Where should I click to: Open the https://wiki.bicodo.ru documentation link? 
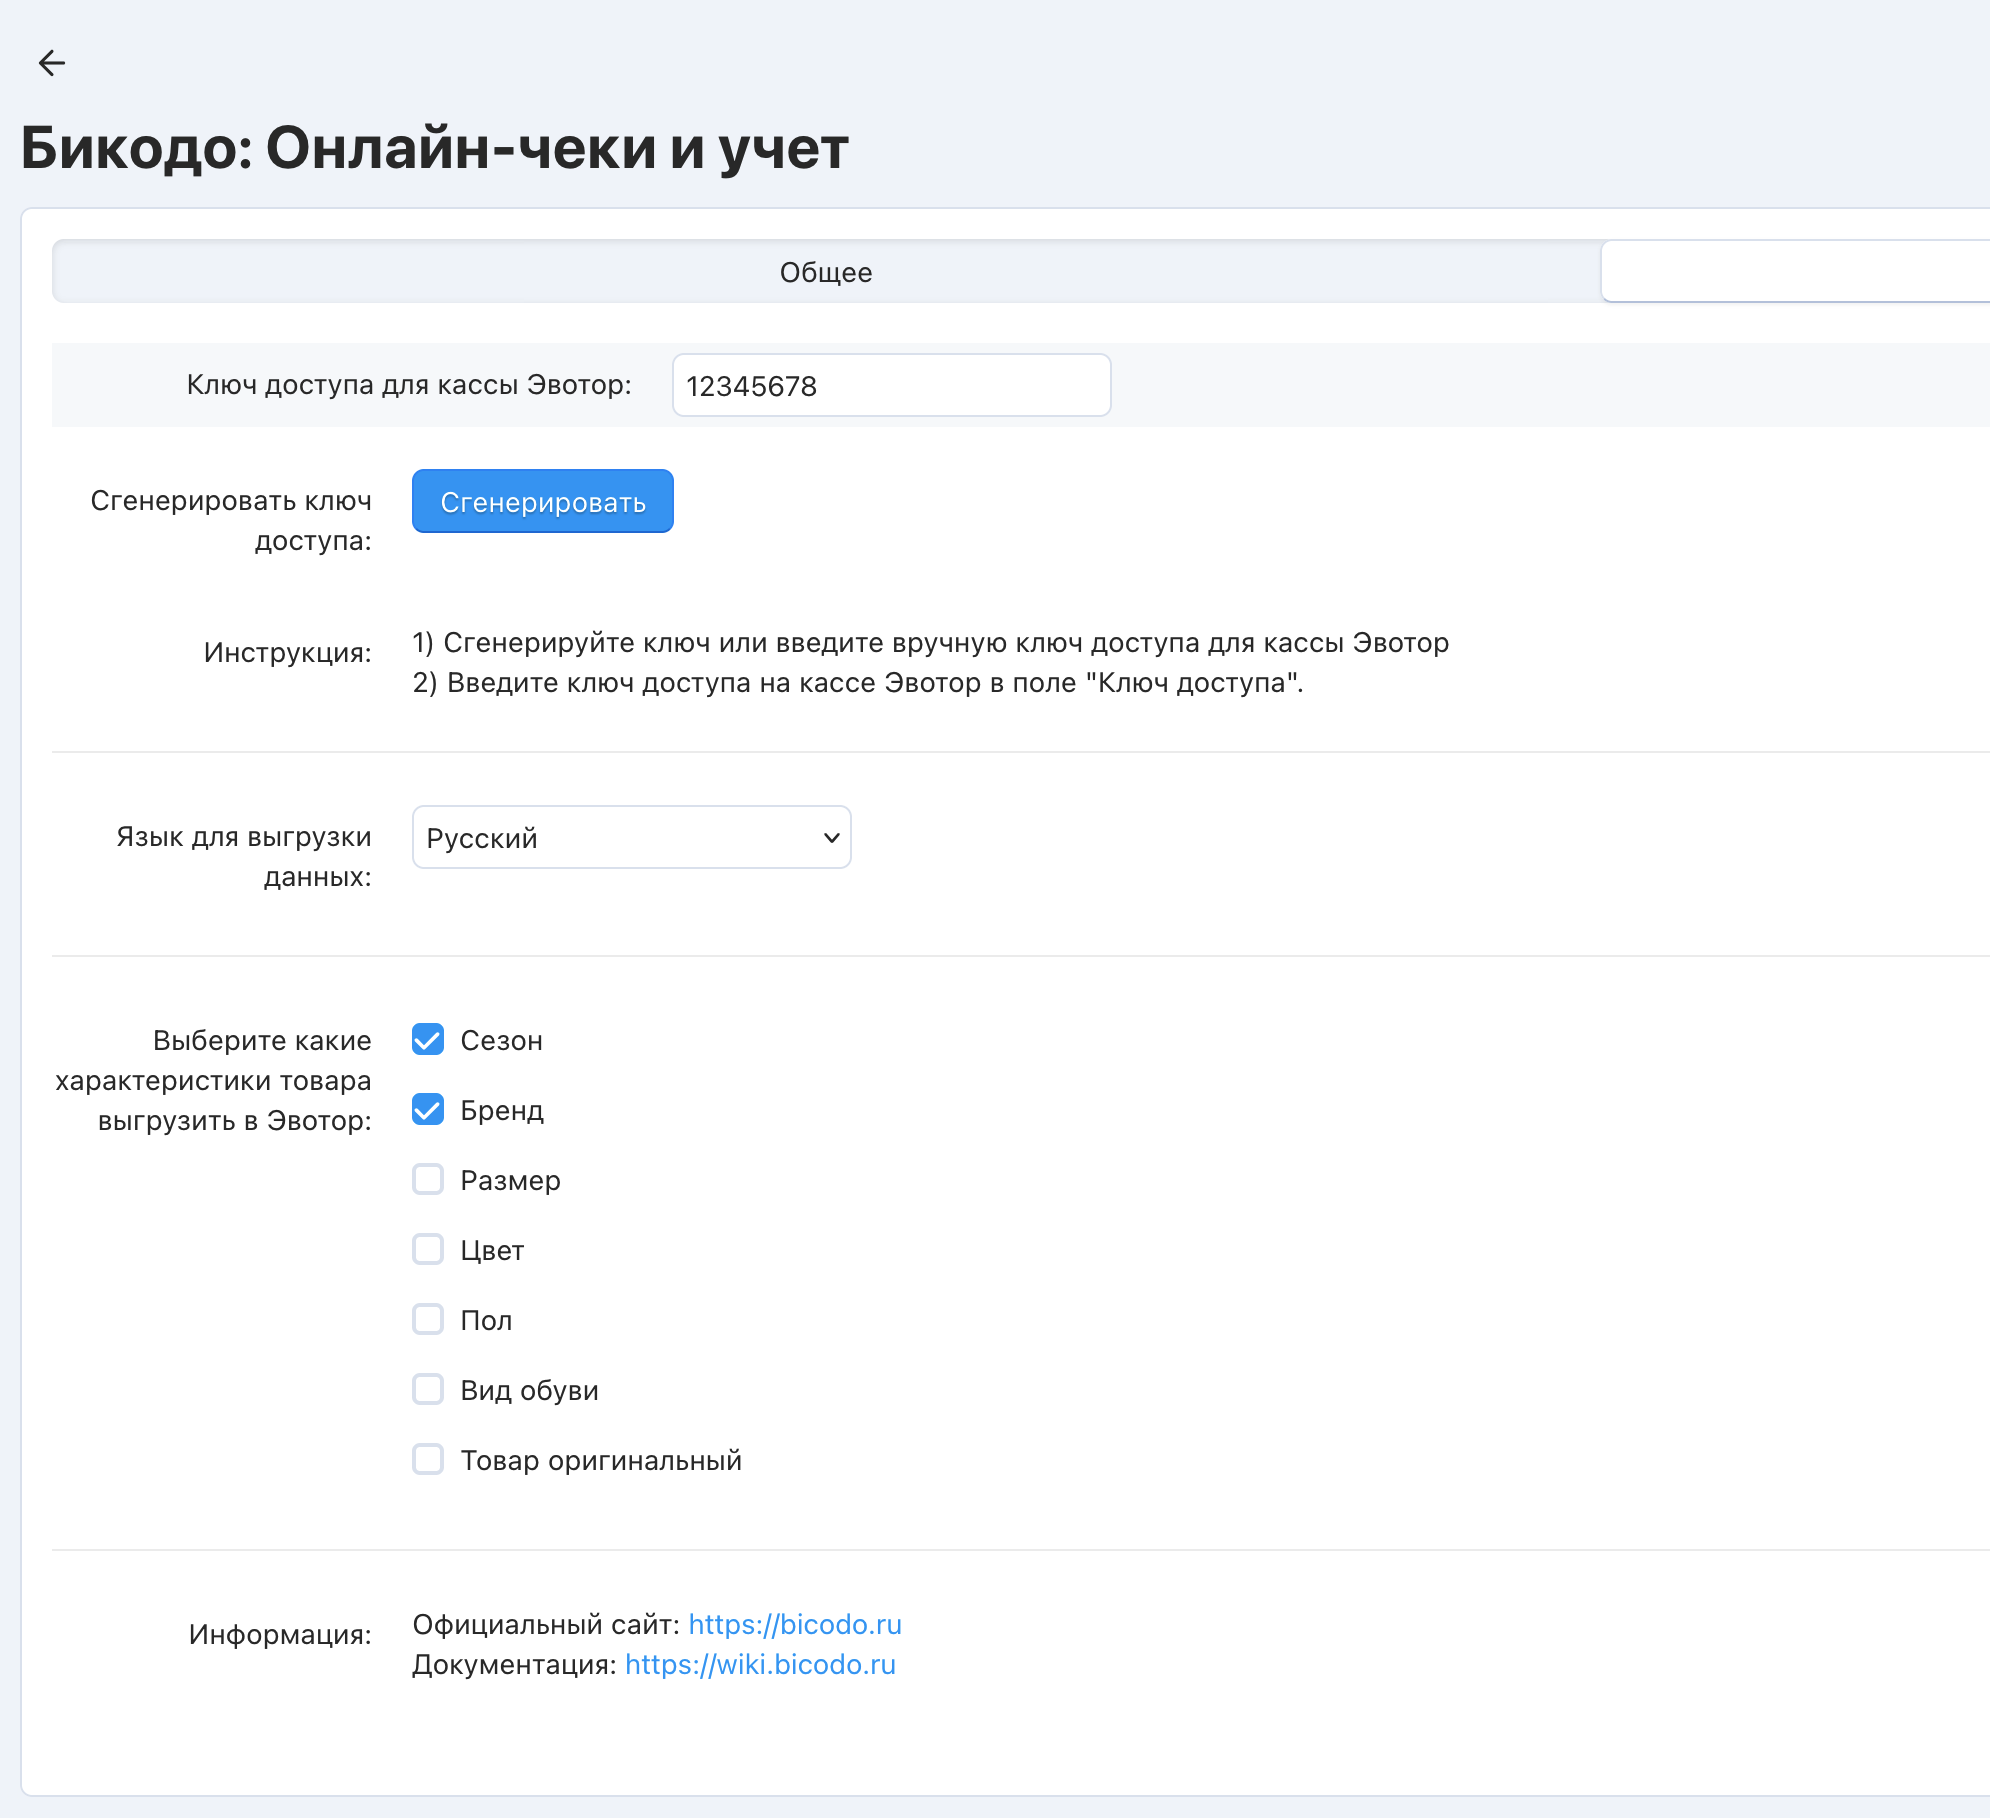(x=760, y=1664)
